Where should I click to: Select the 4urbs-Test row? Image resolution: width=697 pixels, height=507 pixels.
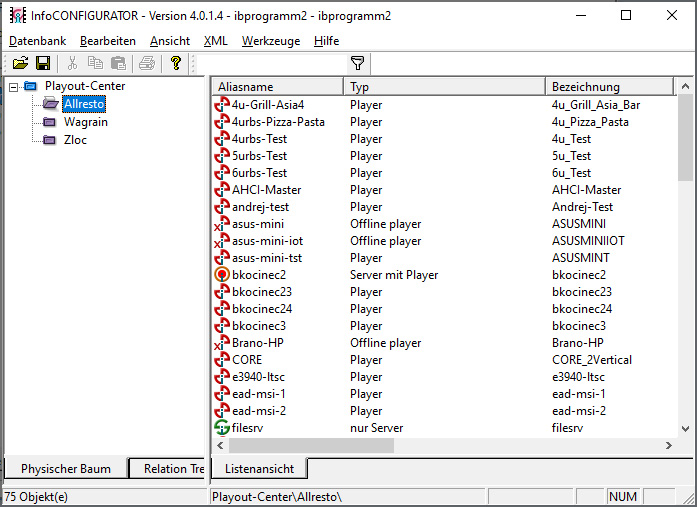[445, 139]
